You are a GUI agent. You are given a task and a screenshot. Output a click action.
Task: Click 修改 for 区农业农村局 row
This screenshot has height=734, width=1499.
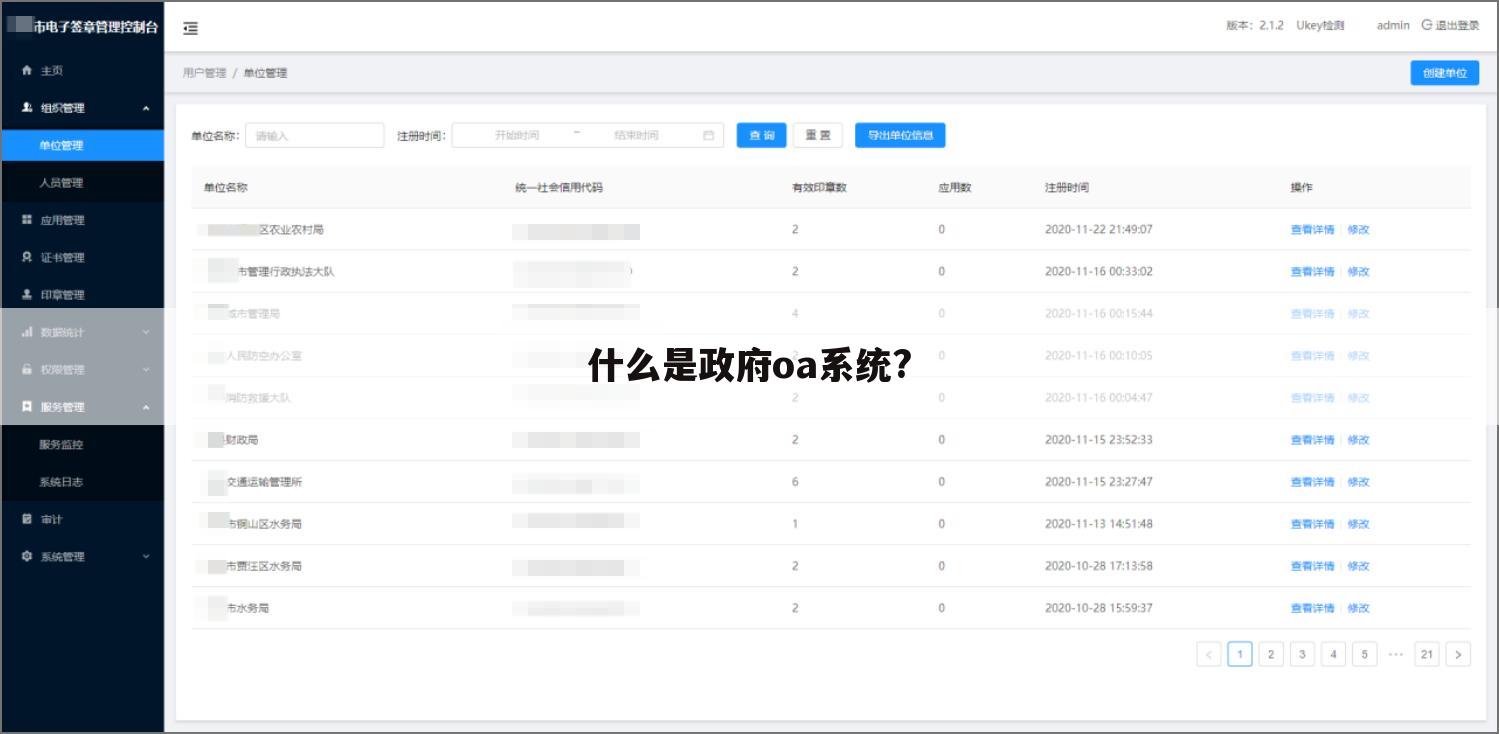coord(1358,230)
